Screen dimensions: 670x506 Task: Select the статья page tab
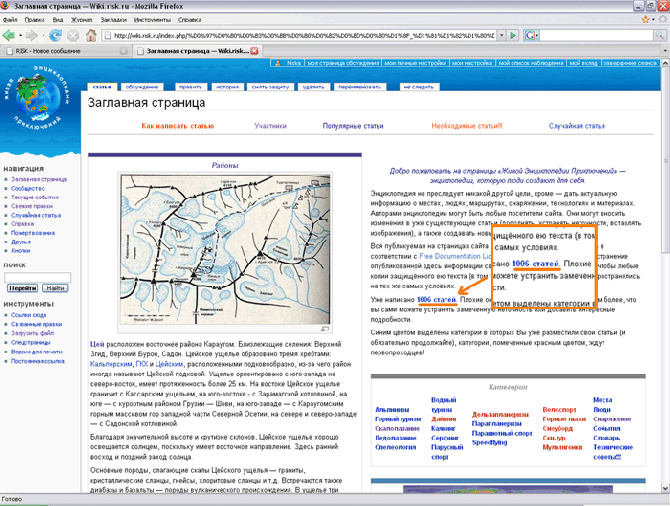[102, 87]
